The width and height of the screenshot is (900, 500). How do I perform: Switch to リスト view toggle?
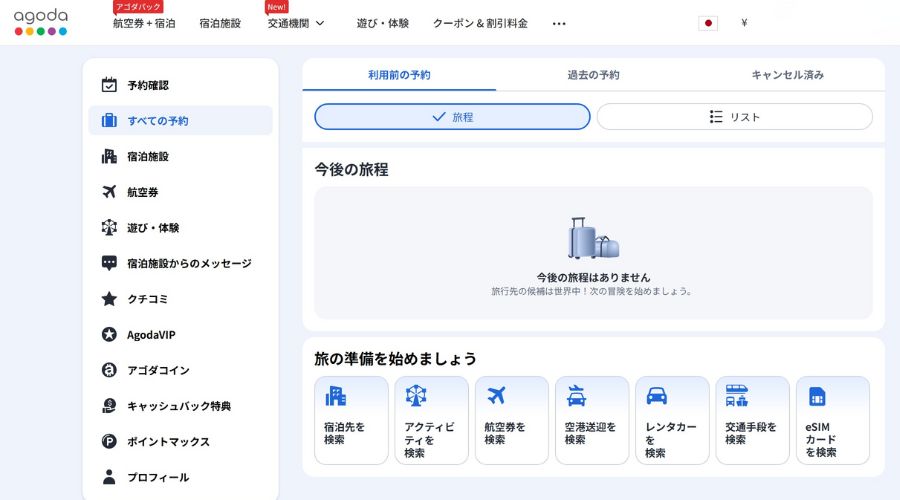pyautogui.click(x=735, y=117)
